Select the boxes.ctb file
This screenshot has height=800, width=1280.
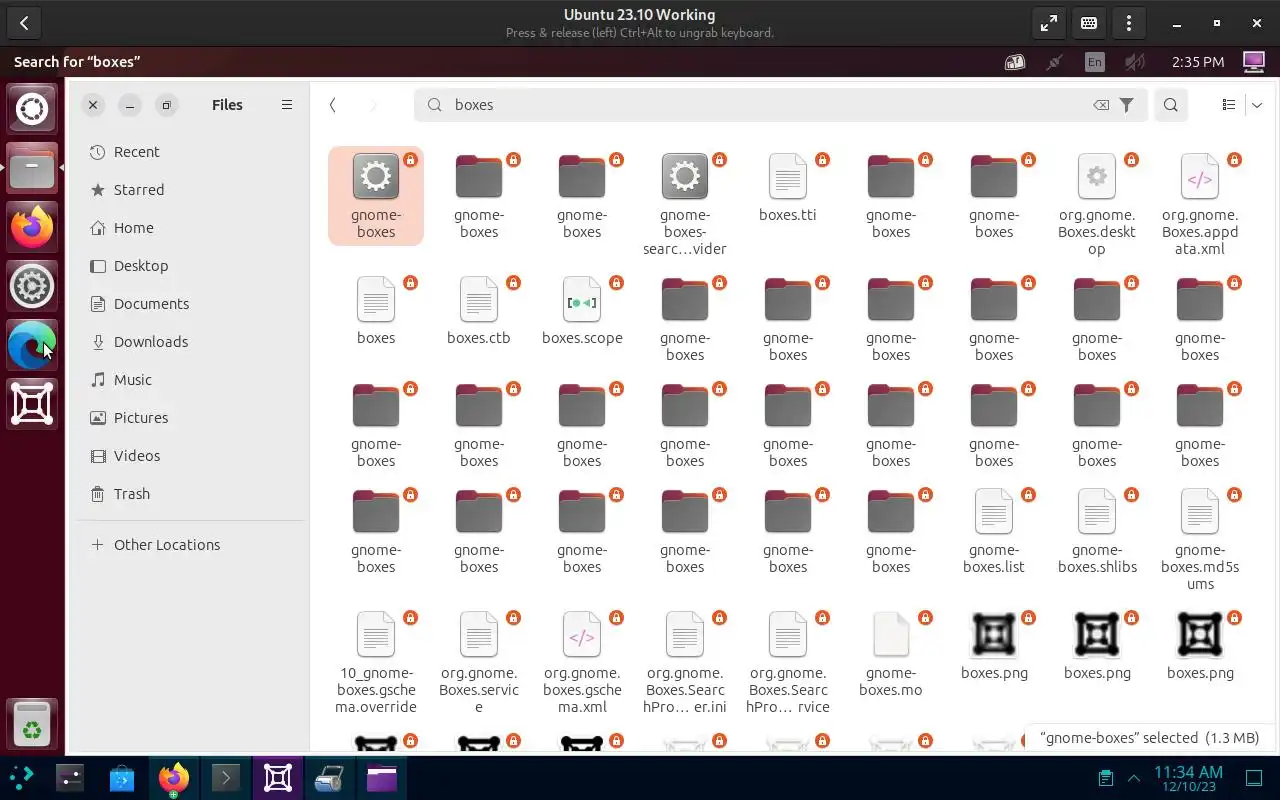pyautogui.click(x=479, y=311)
